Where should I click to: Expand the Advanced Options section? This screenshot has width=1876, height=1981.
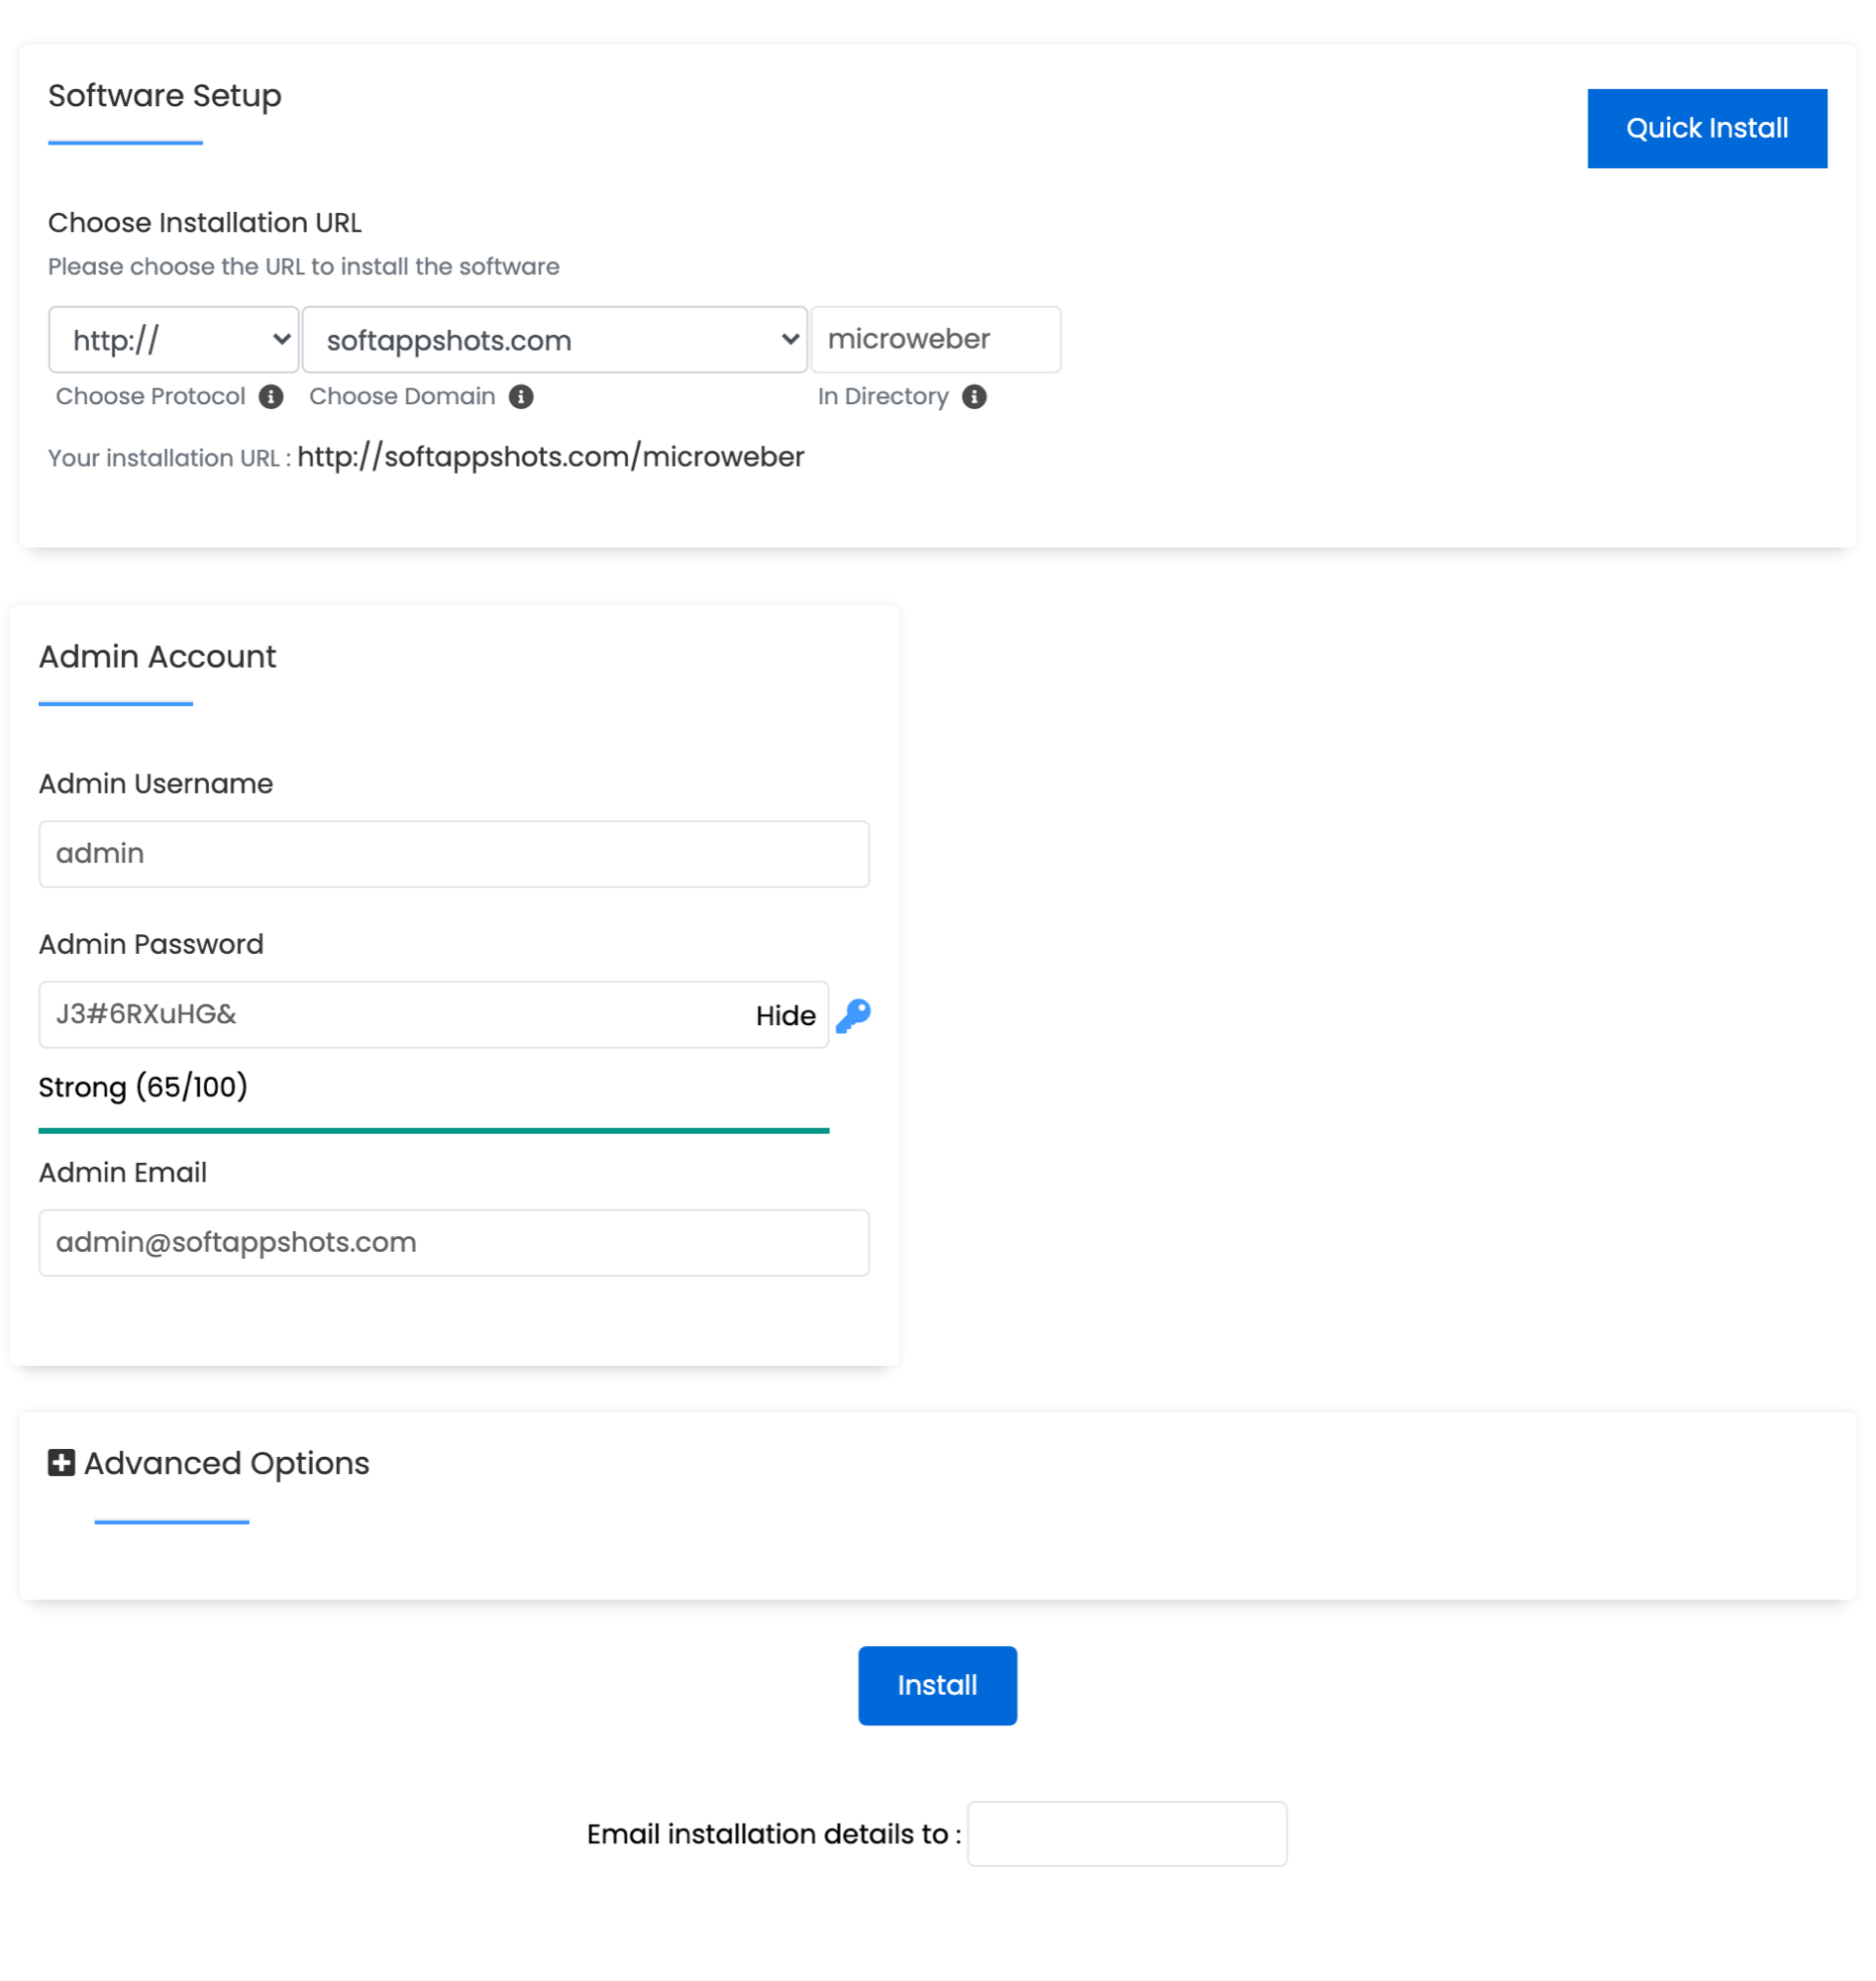pos(226,1463)
